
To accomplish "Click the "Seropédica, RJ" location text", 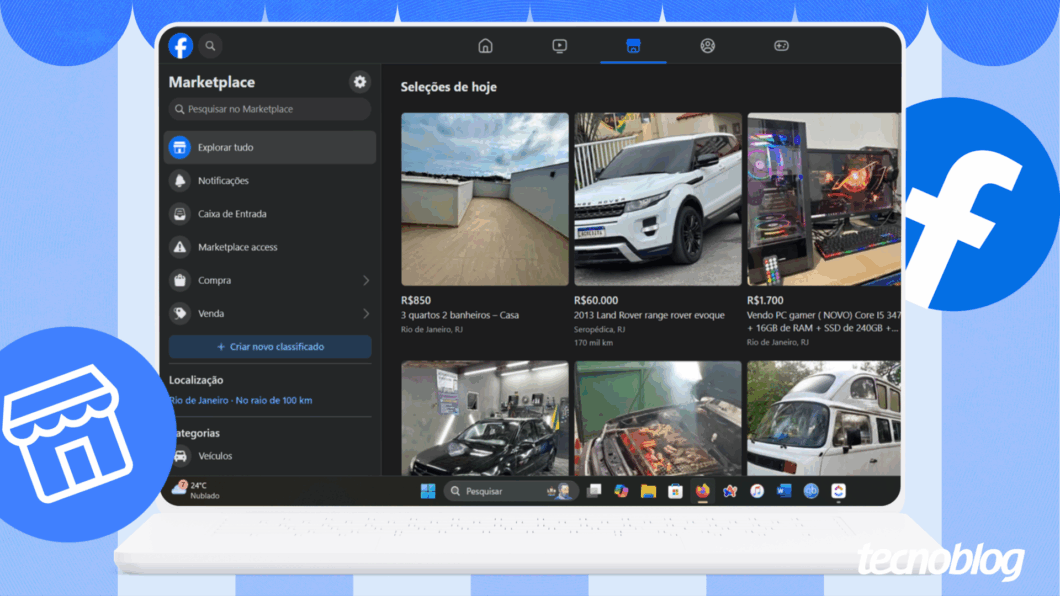I will (600, 329).
